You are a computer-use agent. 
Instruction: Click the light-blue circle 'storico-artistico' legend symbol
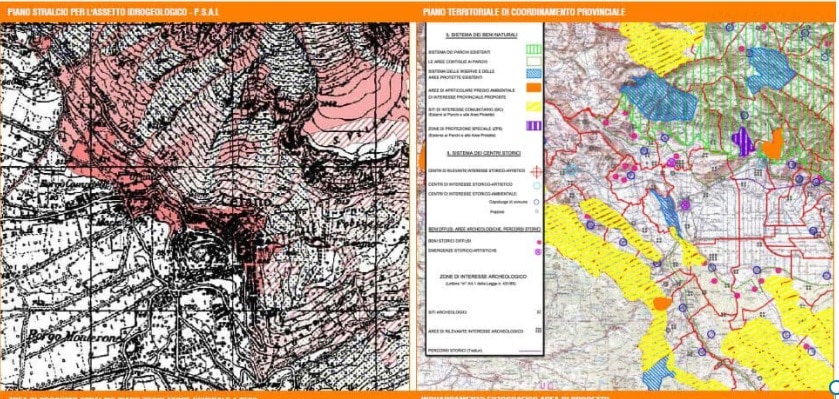(x=537, y=186)
